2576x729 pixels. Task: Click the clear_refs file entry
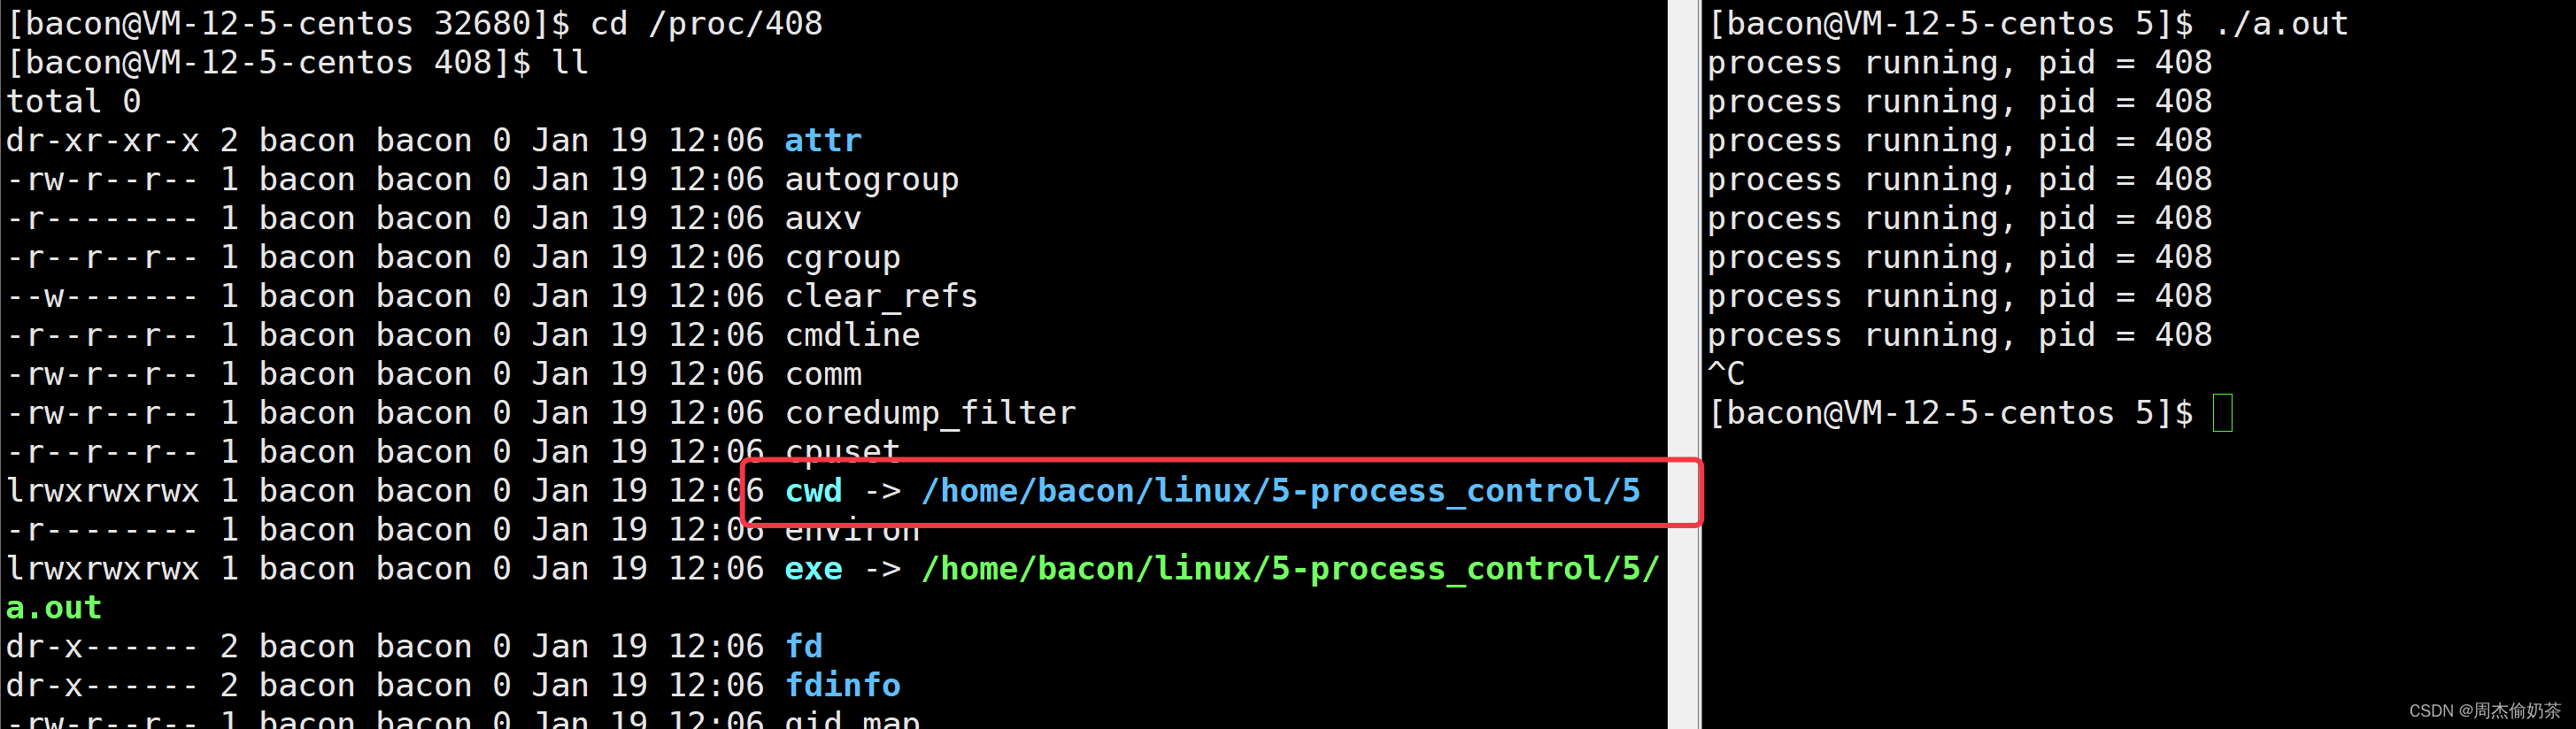(881, 296)
